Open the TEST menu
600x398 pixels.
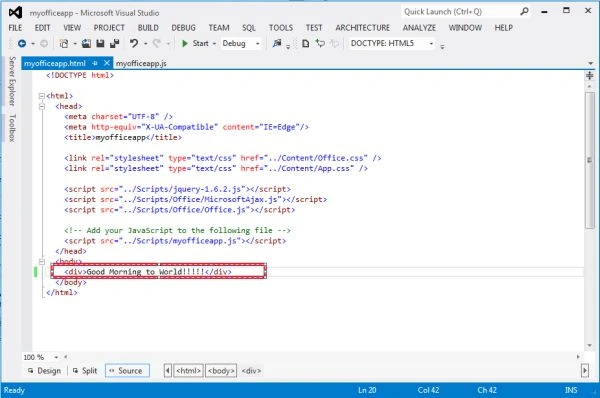pos(314,28)
